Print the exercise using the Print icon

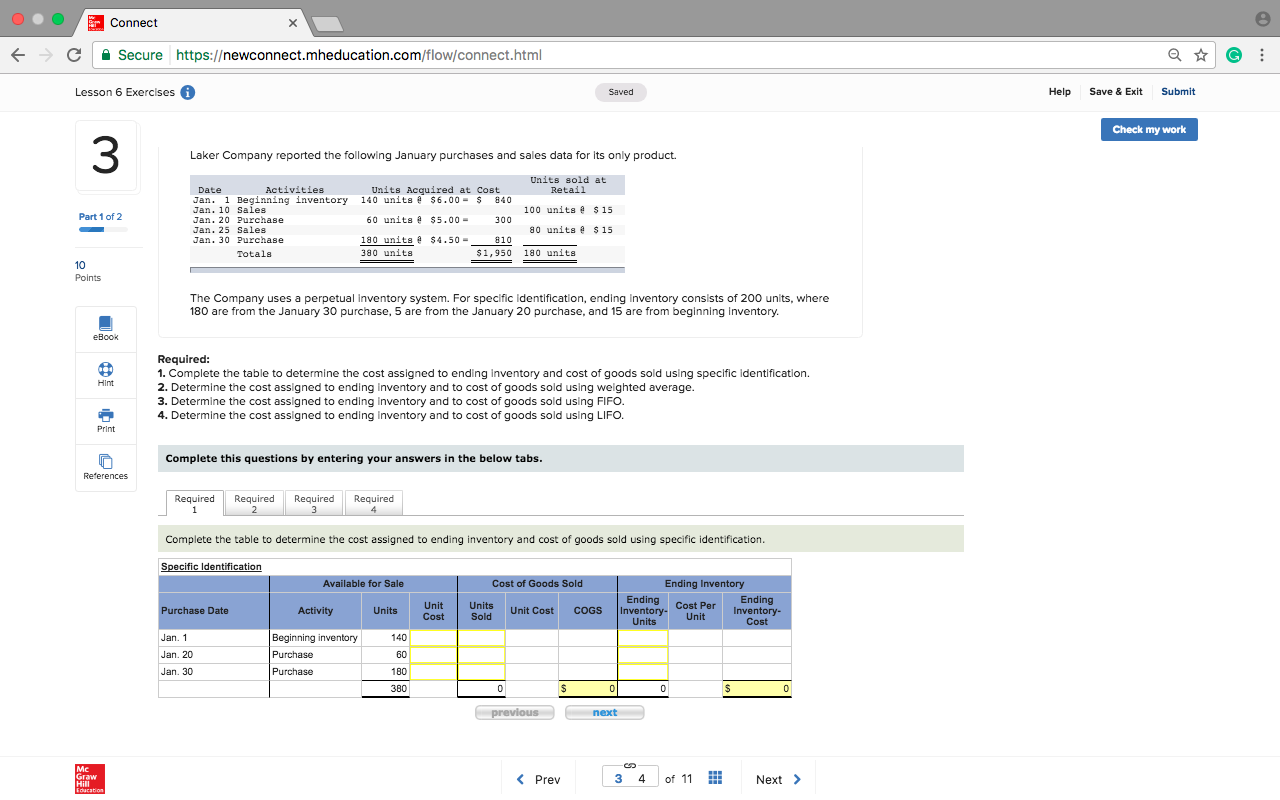[105, 420]
